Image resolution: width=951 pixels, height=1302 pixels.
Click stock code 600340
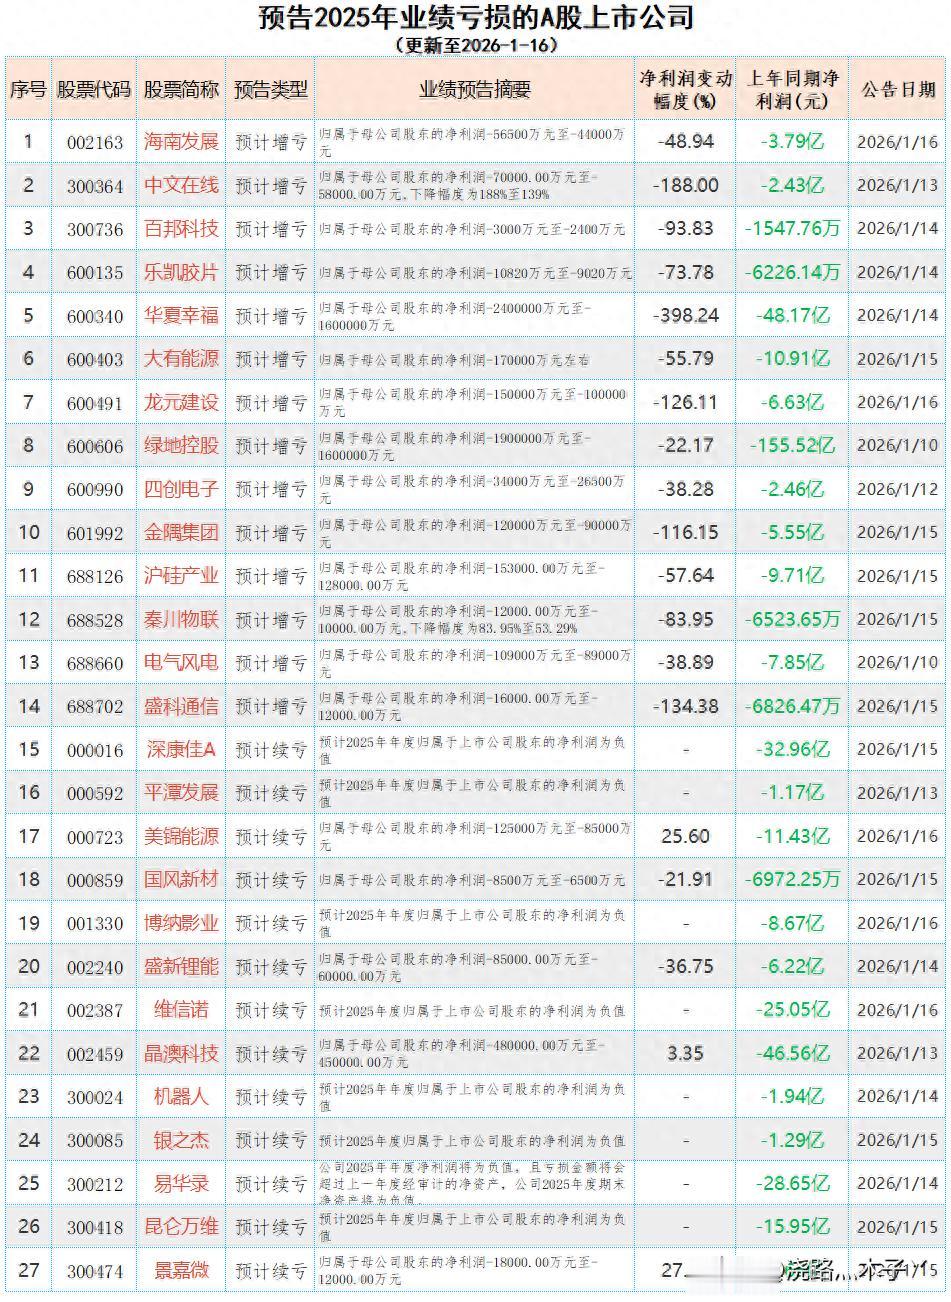click(94, 316)
